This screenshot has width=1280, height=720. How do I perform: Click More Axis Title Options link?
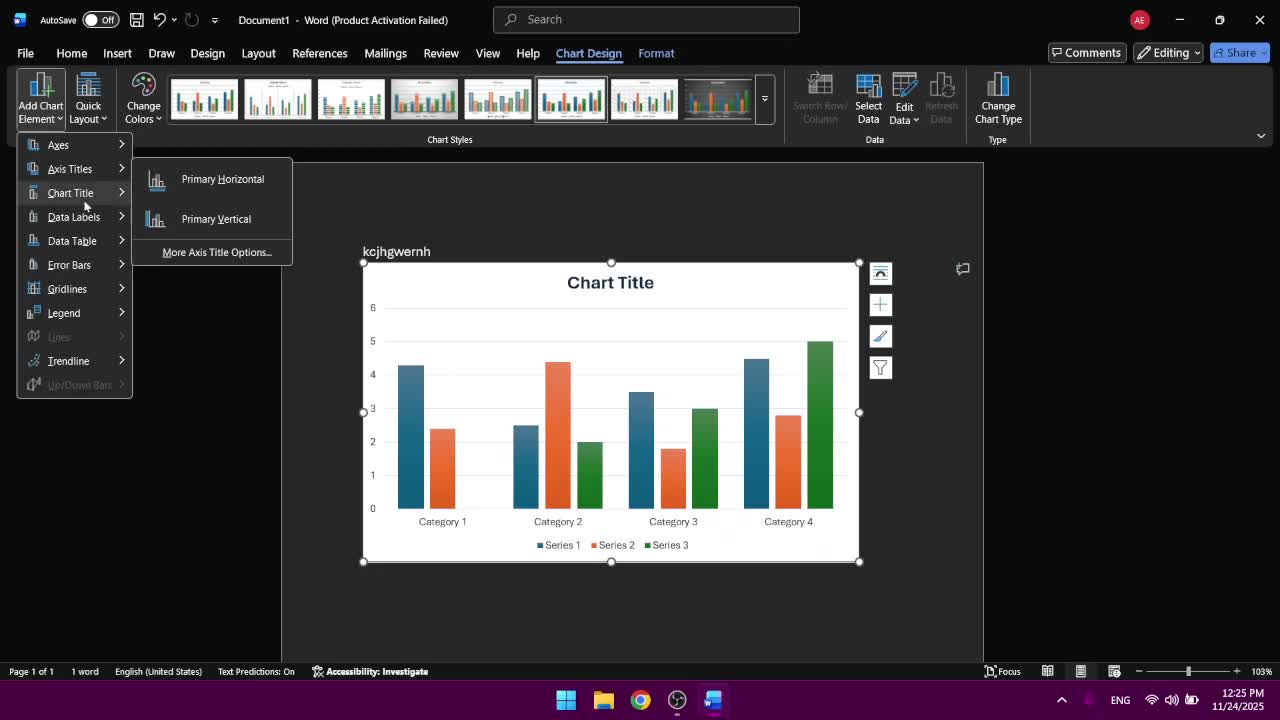216,252
